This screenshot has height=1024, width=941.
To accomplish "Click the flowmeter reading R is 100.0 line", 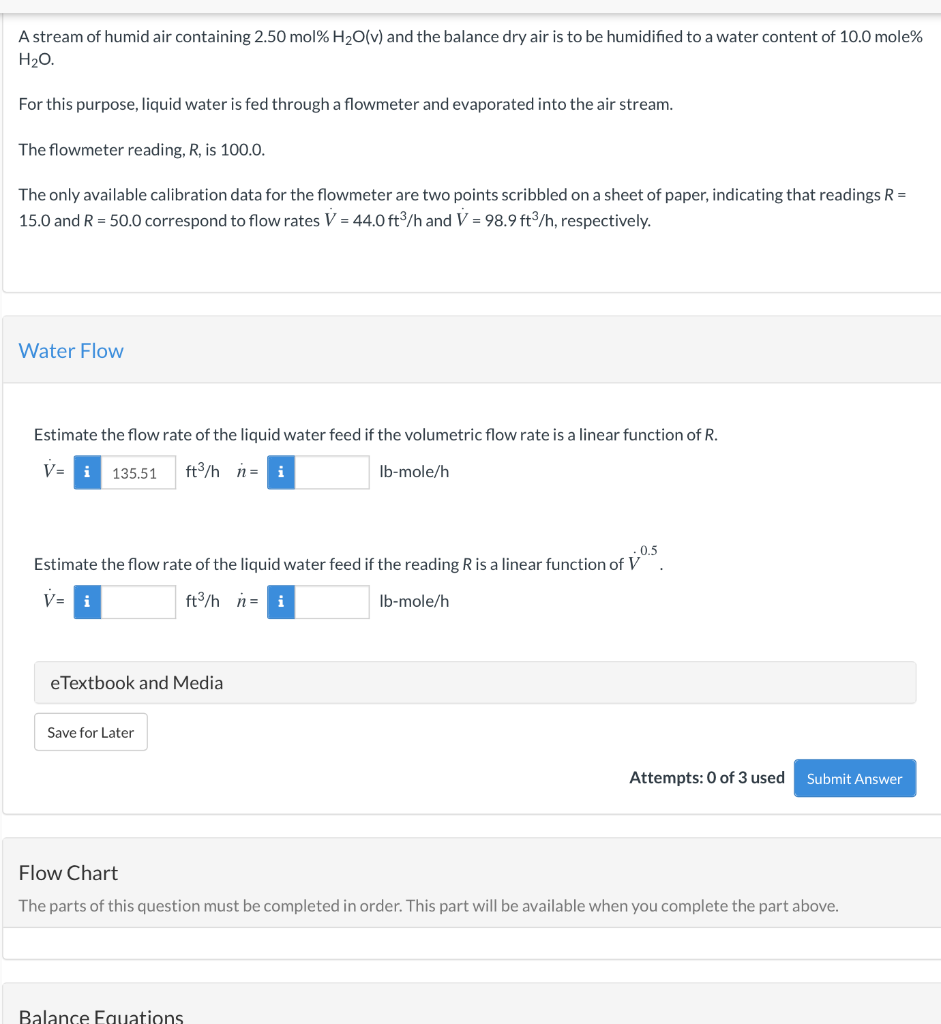I will click(142, 149).
